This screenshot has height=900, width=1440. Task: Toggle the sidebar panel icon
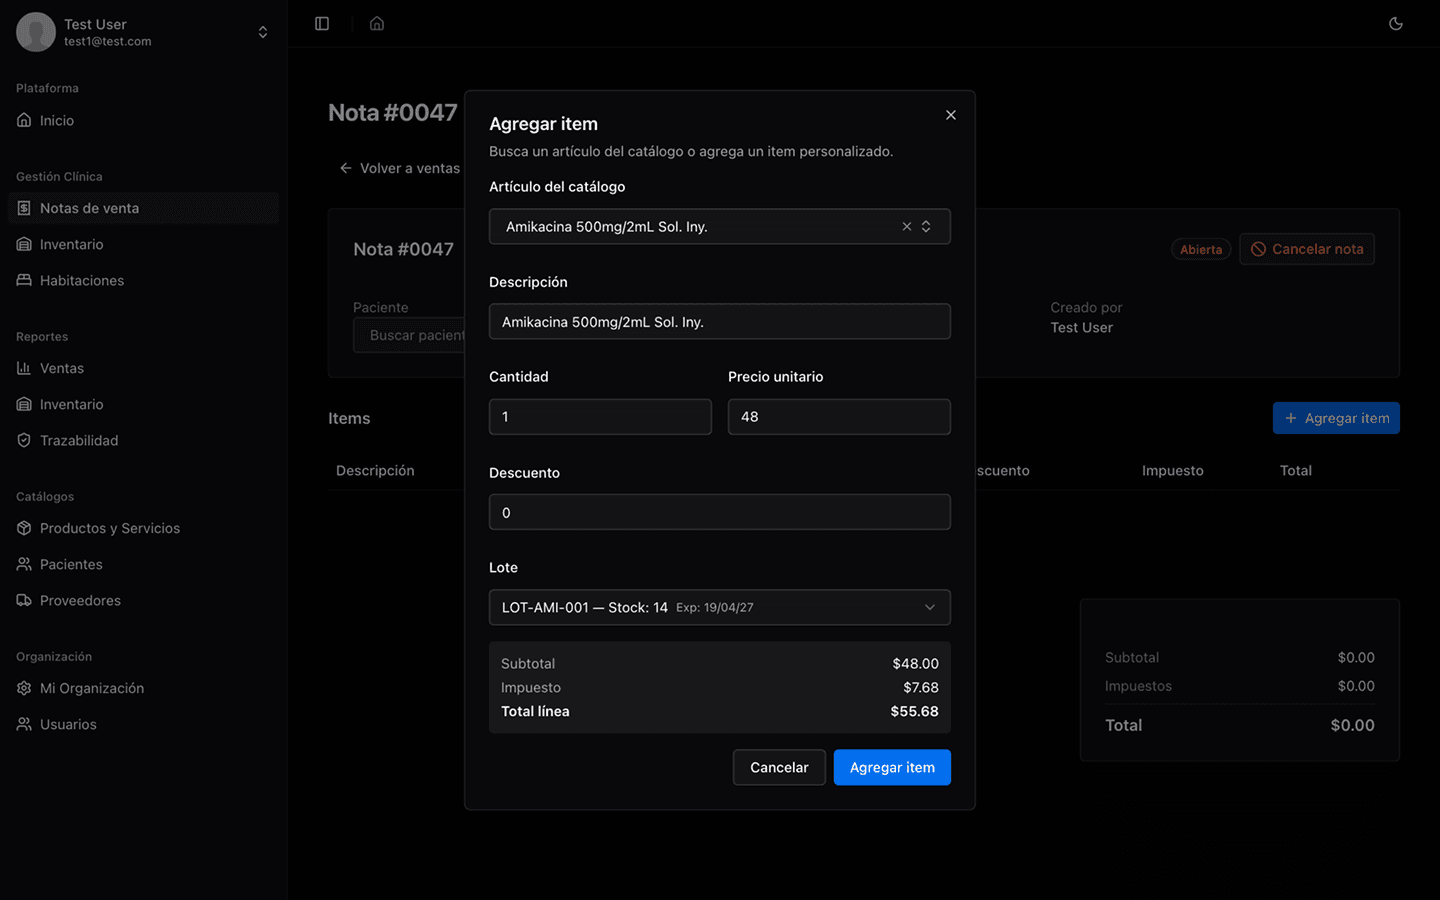[322, 24]
